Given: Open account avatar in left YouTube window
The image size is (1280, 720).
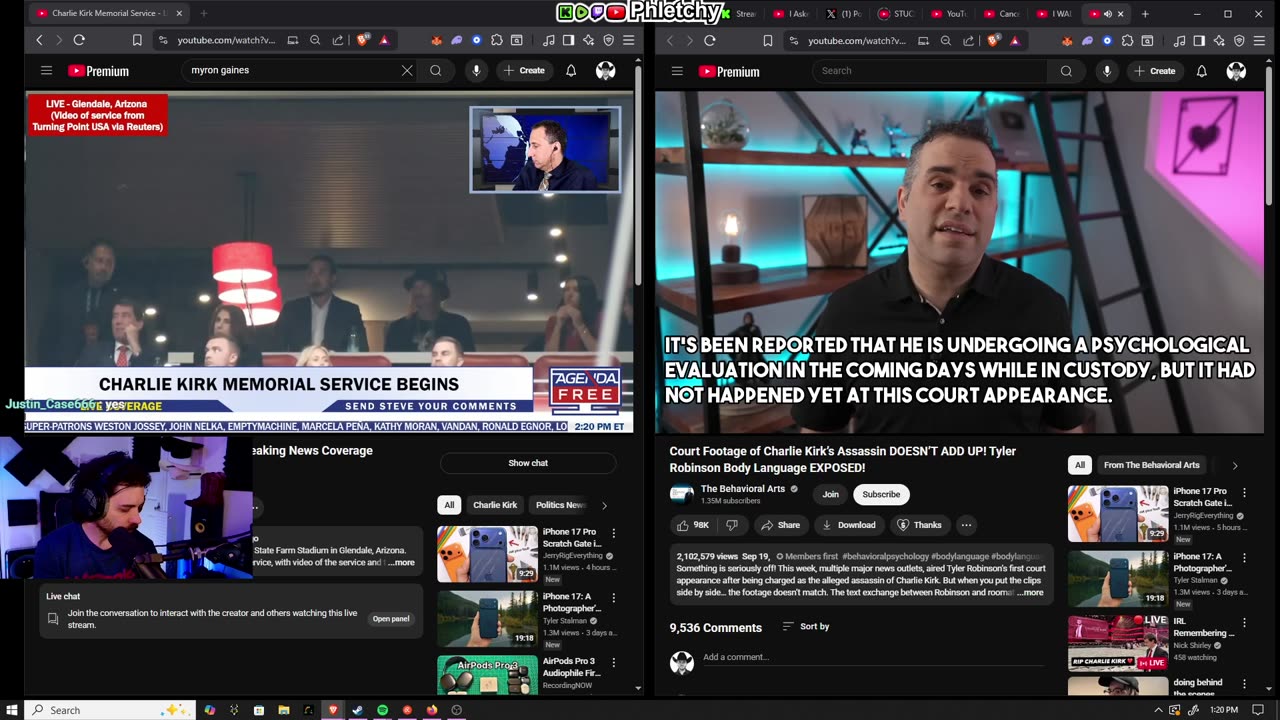Looking at the screenshot, I should (x=605, y=70).
